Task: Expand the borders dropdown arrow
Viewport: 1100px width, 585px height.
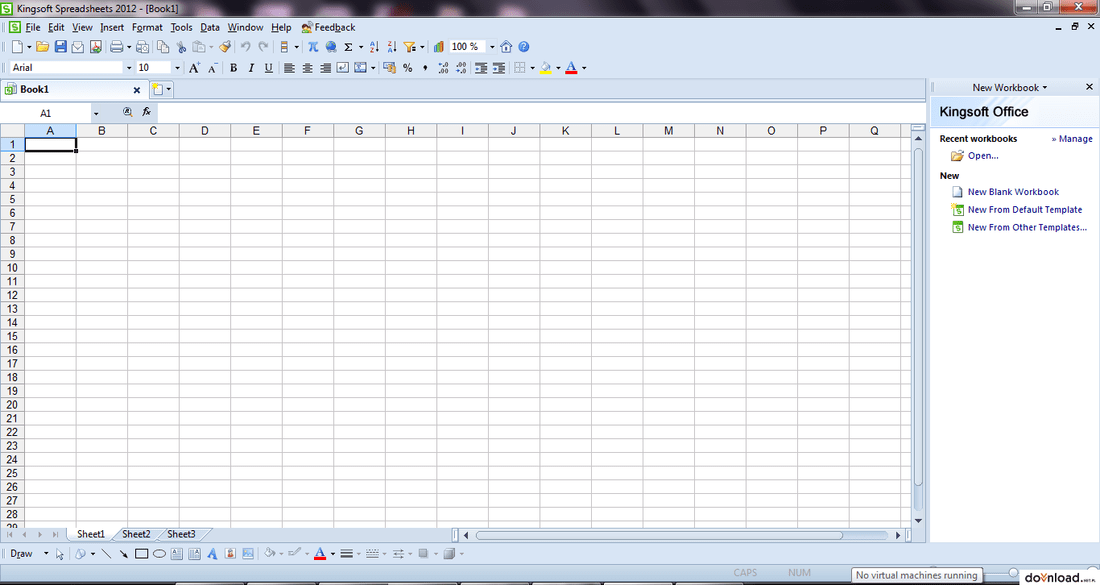Action: coord(532,68)
